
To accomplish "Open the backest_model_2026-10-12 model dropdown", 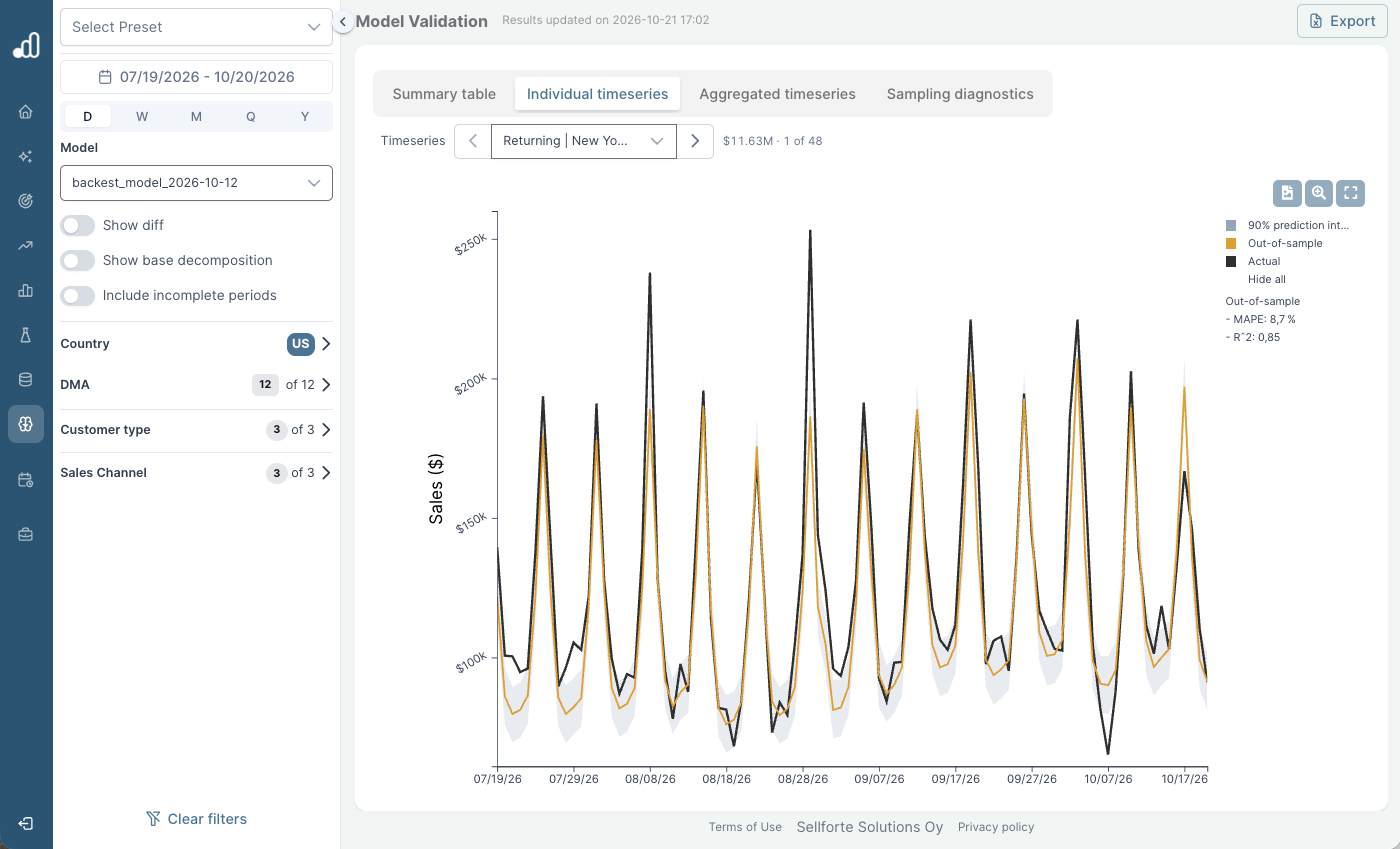I will coord(196,183).
